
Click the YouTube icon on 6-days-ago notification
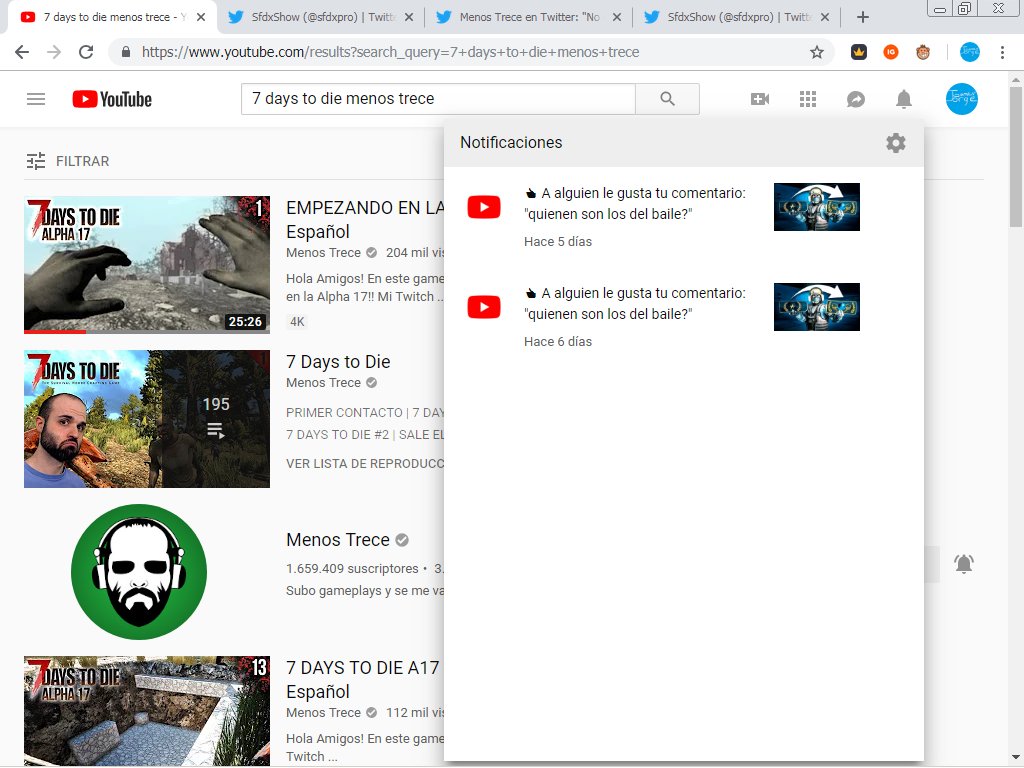coord(484,307)
